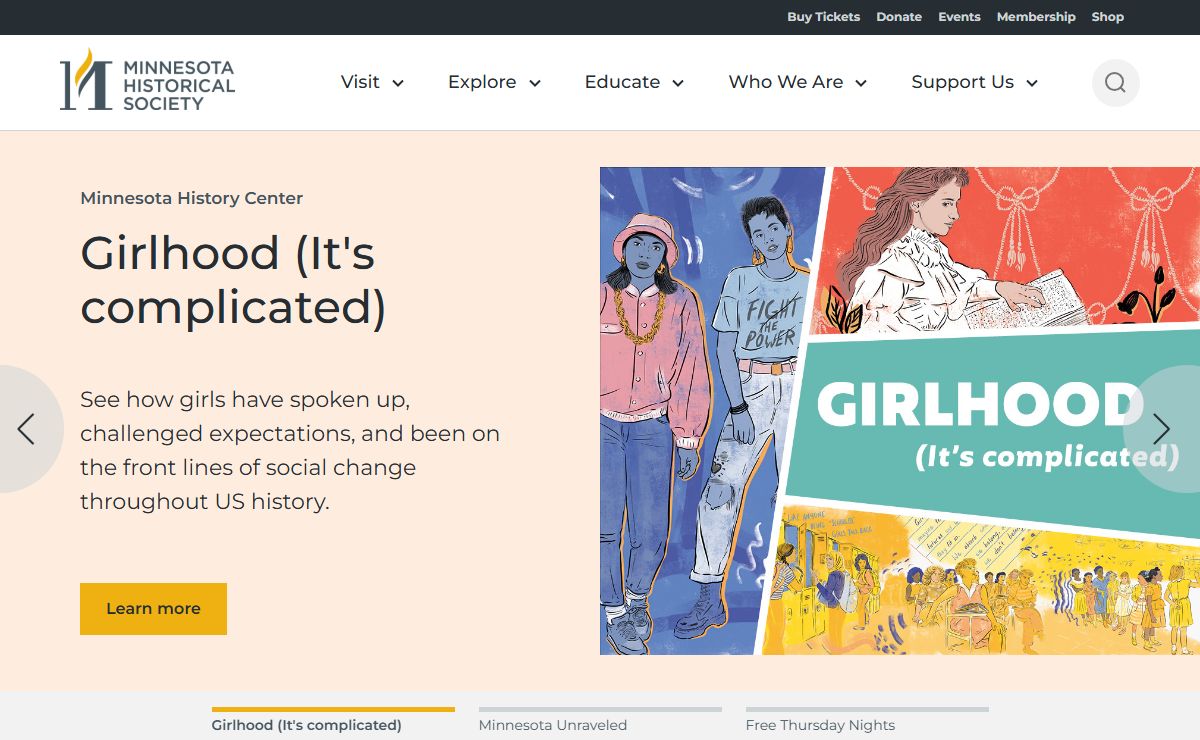The image size is (1200, 740).
Task: Click the Minnesota History Center label
Action: tap(191, 198)
